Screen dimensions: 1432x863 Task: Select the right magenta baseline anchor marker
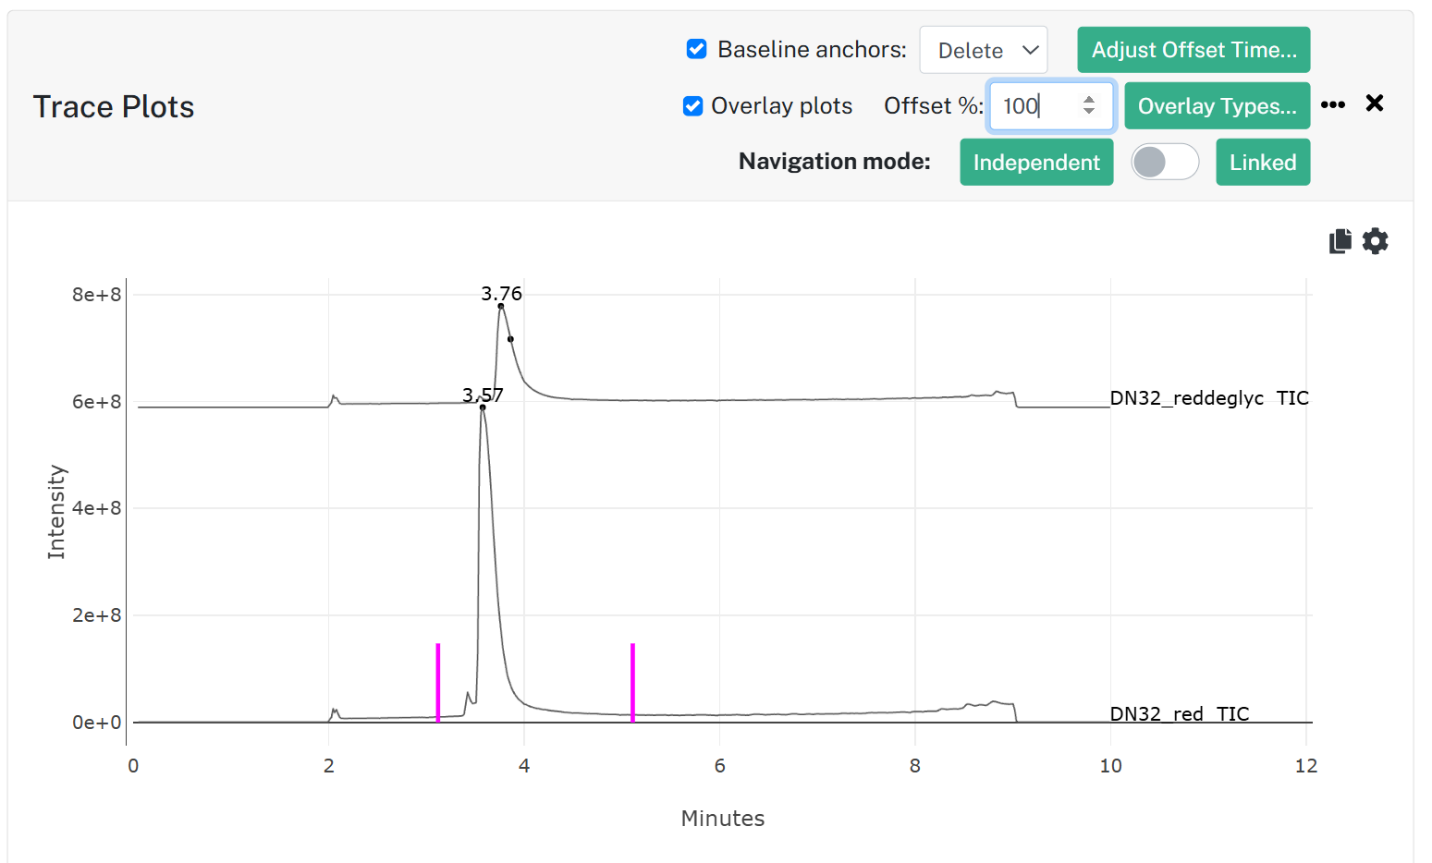[x=633, y=682]
